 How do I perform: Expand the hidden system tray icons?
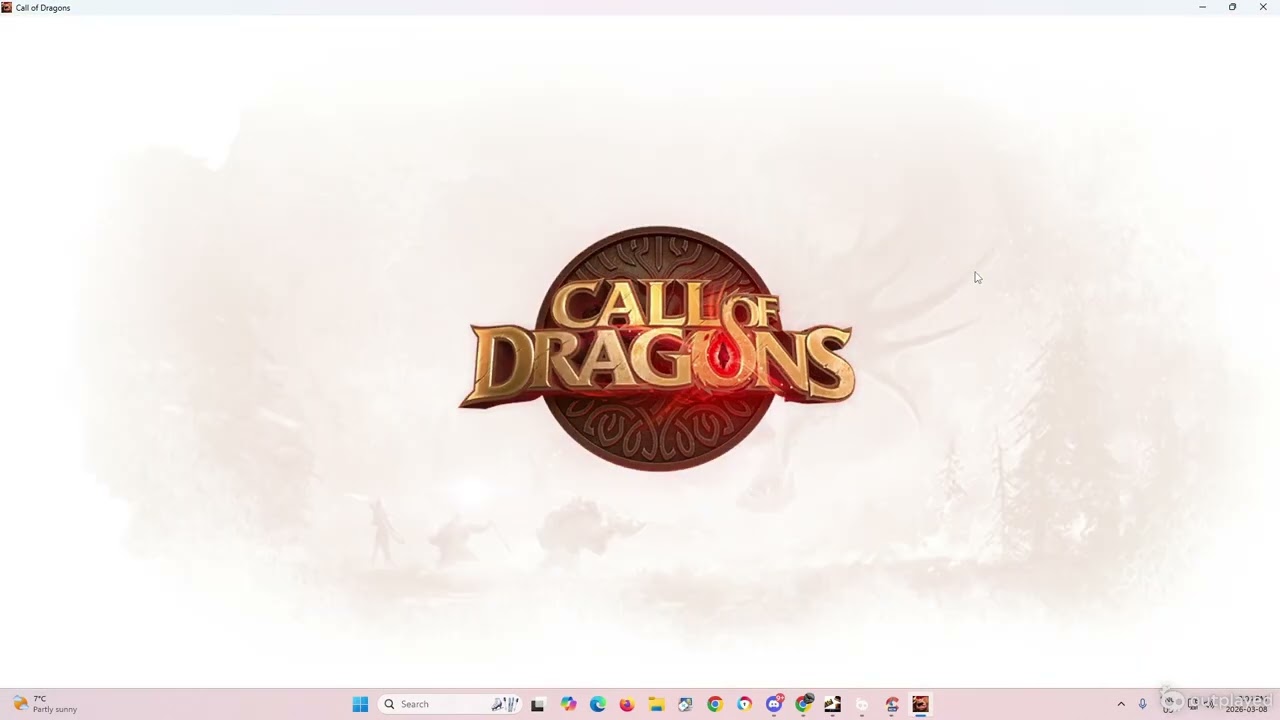coord(1121,704)
